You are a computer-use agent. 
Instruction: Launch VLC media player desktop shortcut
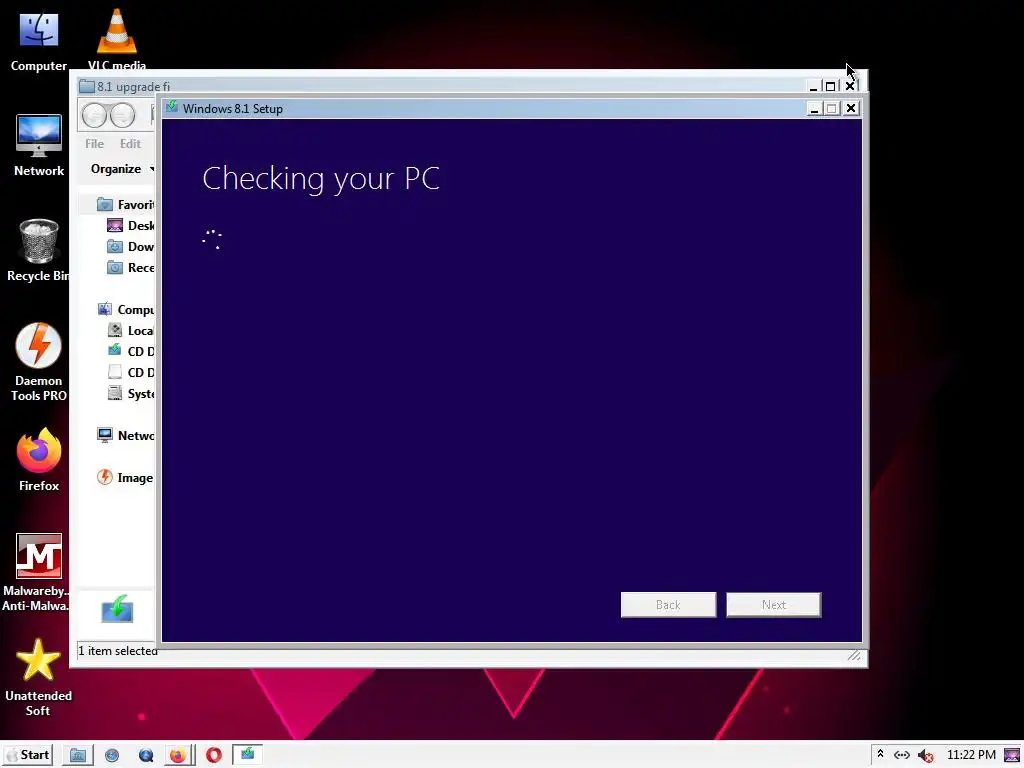click(x=117, y=39)
